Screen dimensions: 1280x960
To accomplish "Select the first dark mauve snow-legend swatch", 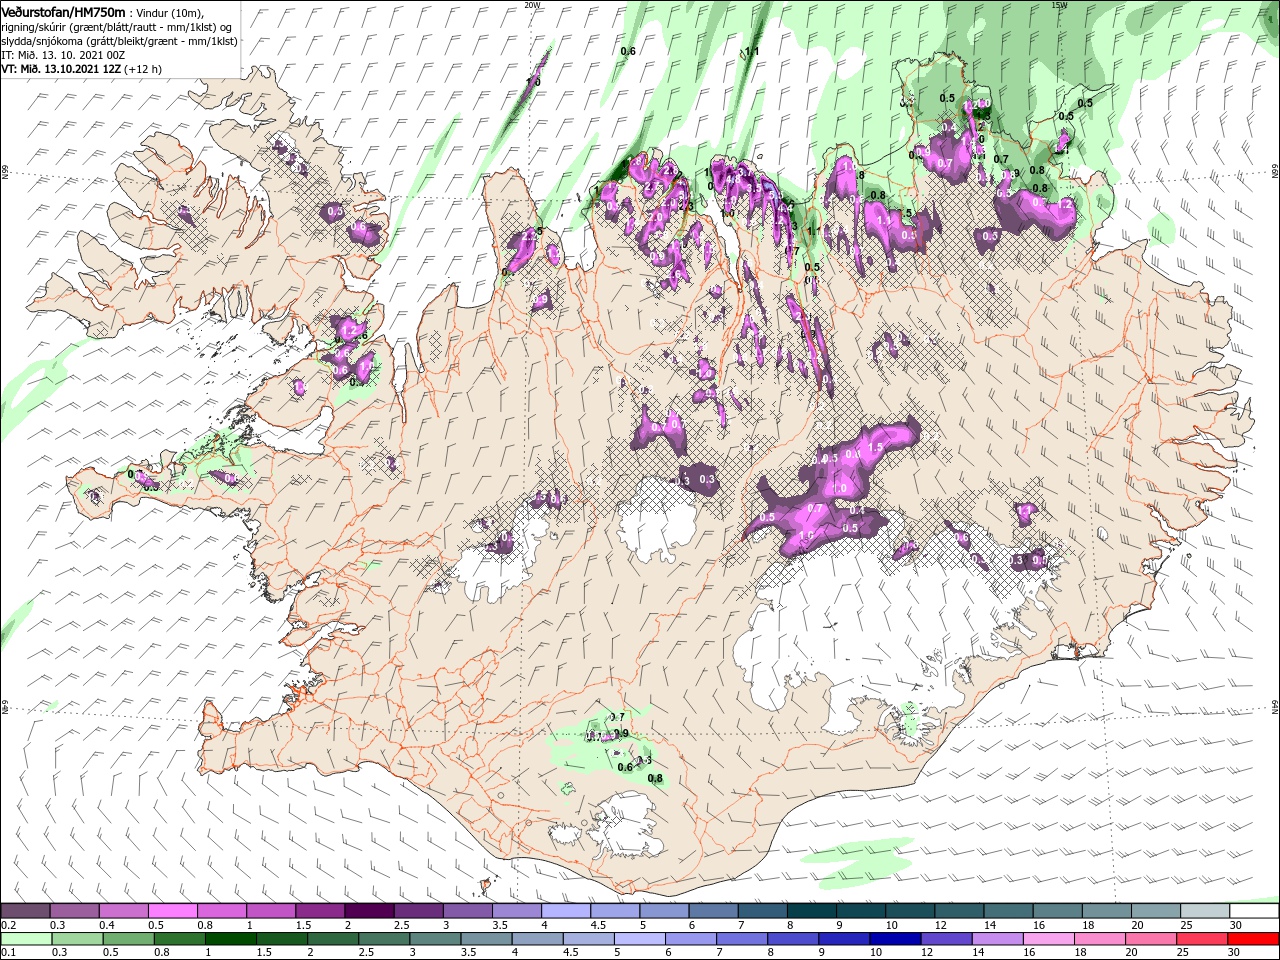I will point(25,911).
